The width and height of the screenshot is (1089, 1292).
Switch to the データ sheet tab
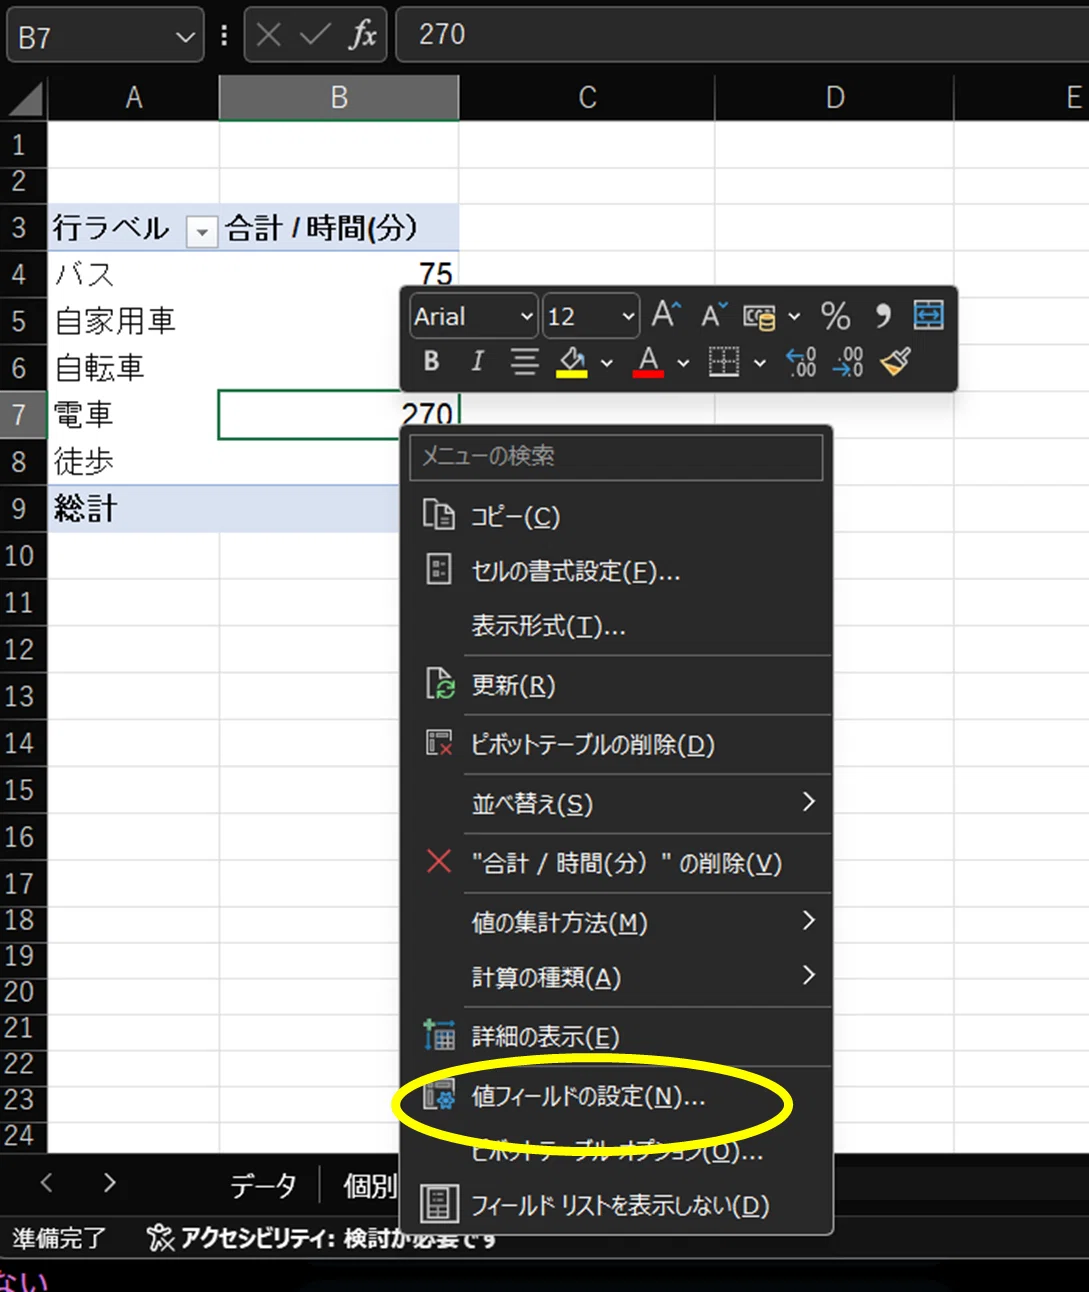pyautogui.click(x=263, y=1185)
